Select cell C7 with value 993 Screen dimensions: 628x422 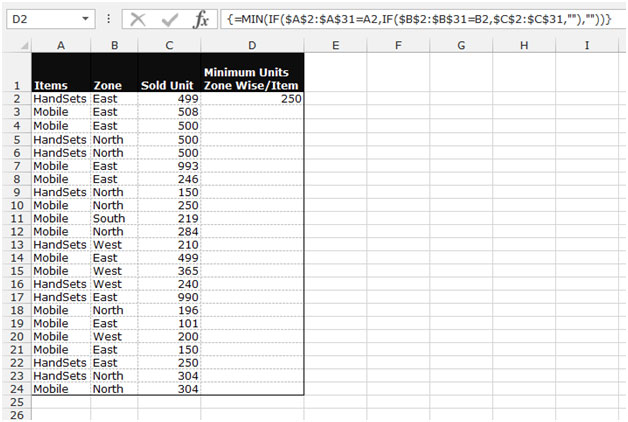169,166
